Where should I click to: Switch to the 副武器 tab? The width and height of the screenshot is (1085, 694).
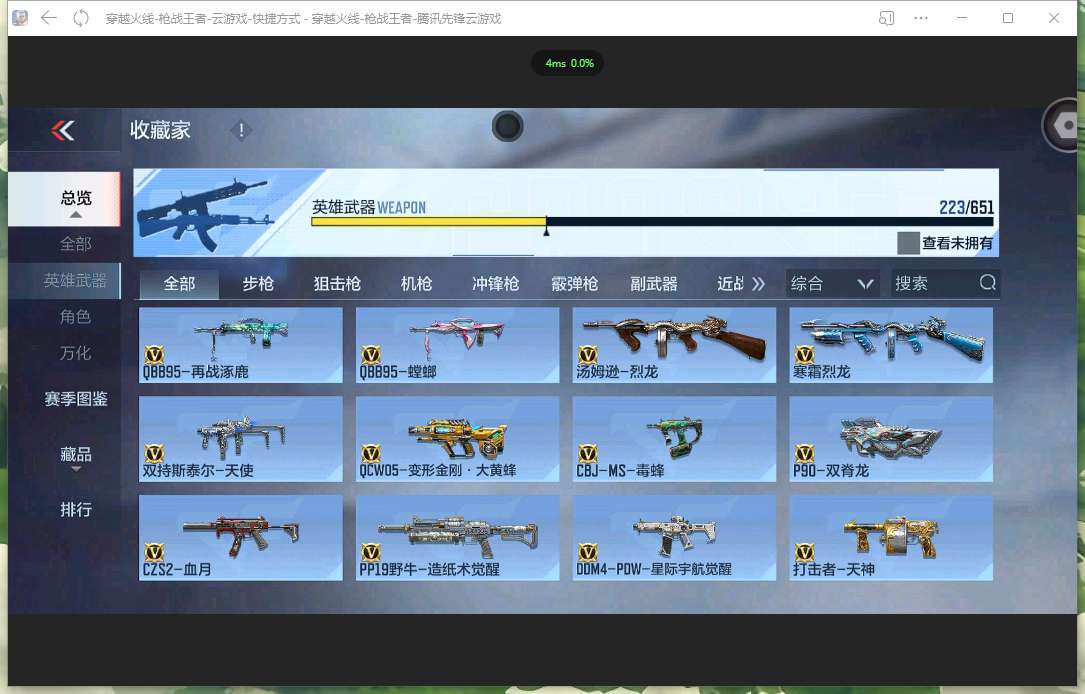[x=653, y=284]
